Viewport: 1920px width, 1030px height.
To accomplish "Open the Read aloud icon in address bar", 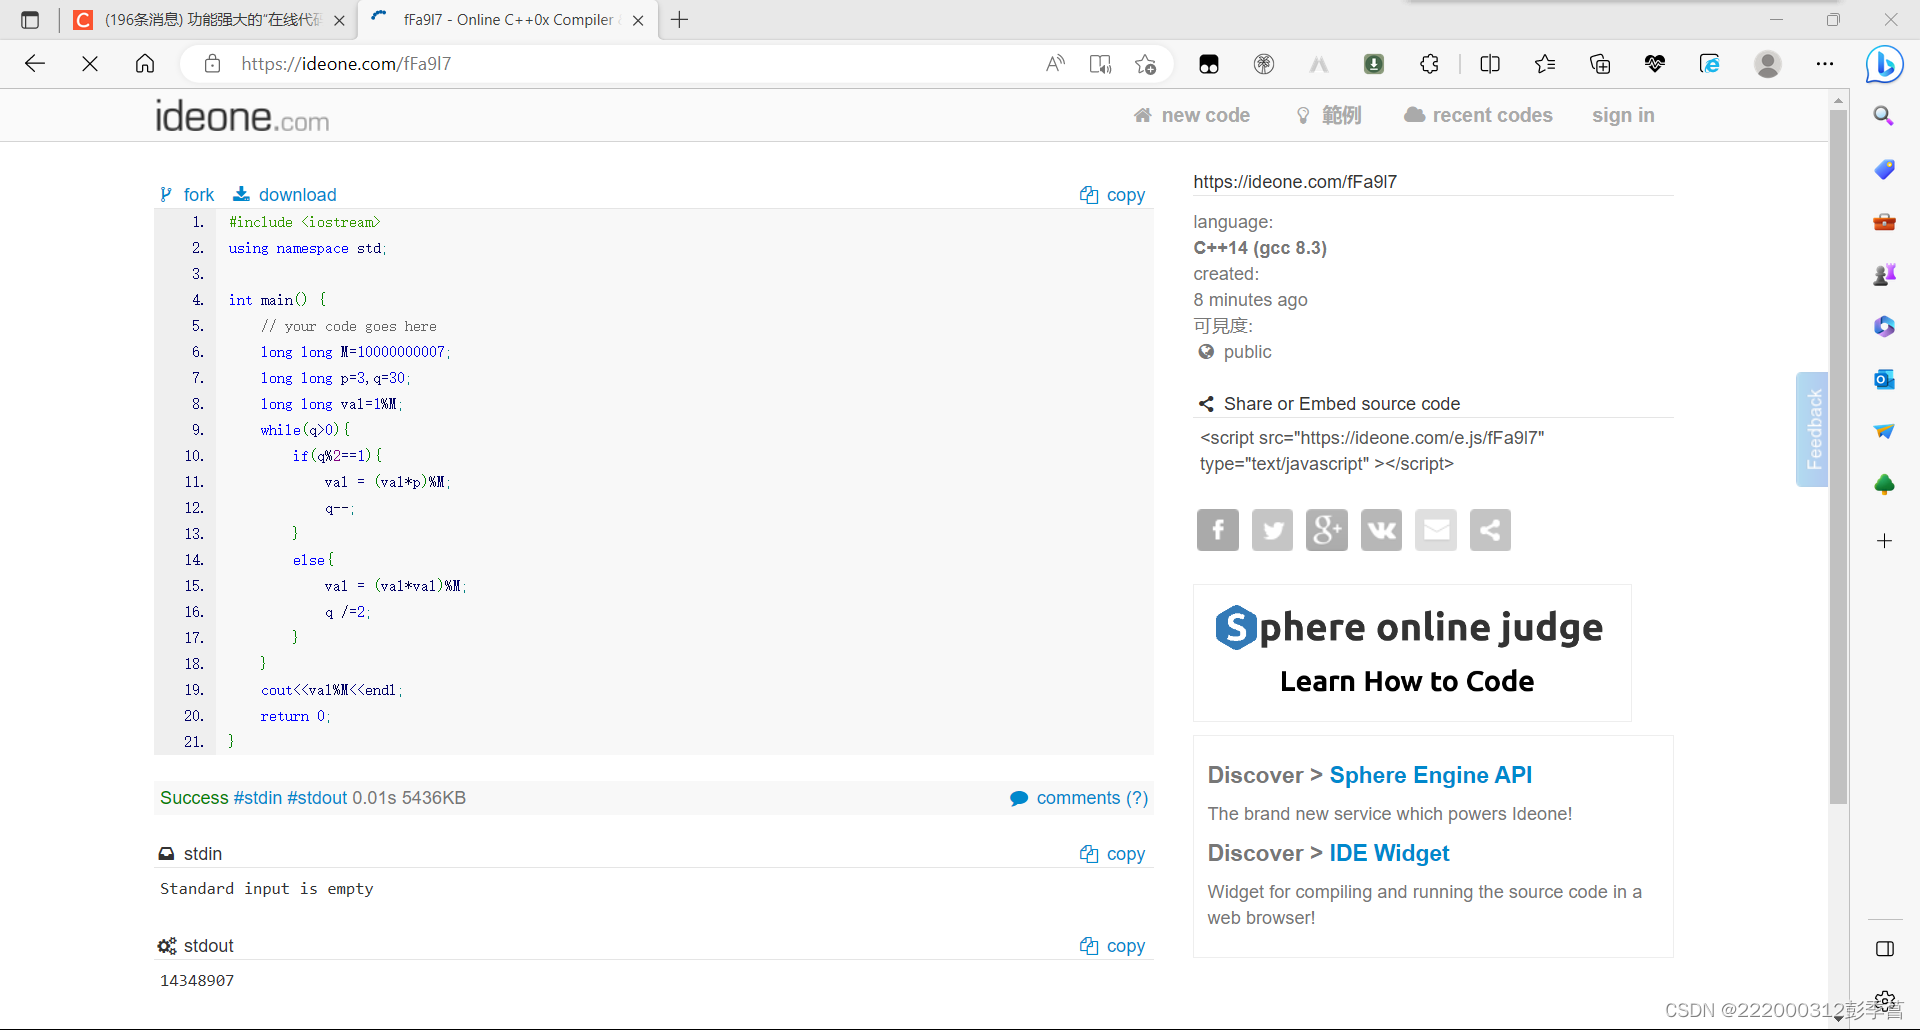I will pyautogui.click(x=1055, y=64).
